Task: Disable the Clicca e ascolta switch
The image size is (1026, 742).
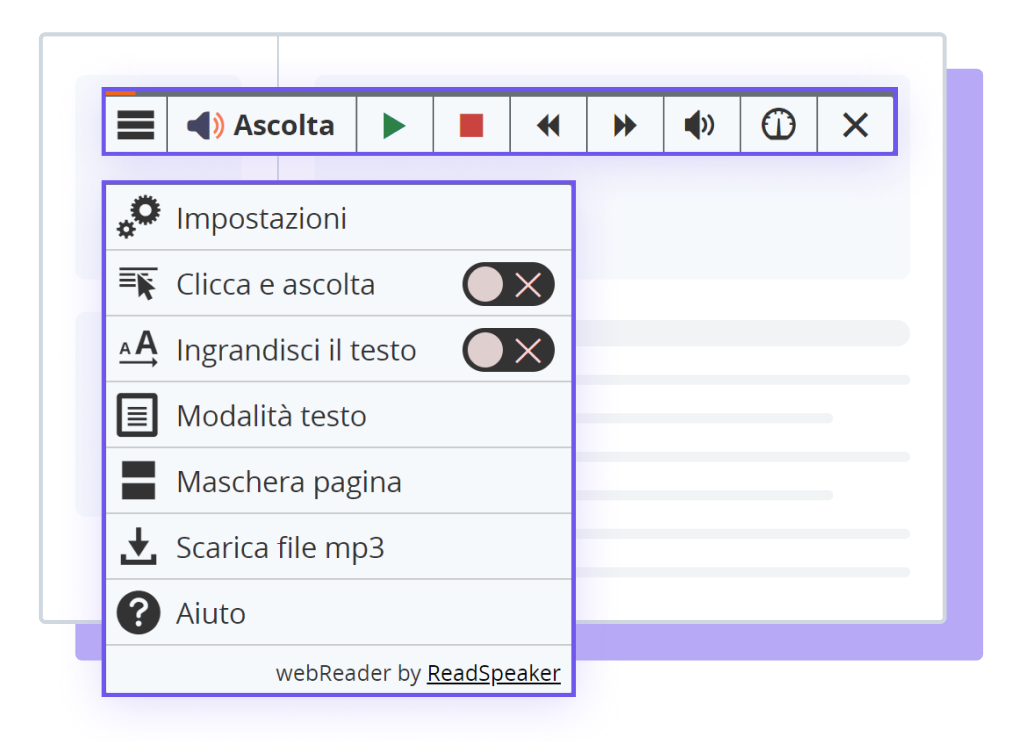Action: 508,284
